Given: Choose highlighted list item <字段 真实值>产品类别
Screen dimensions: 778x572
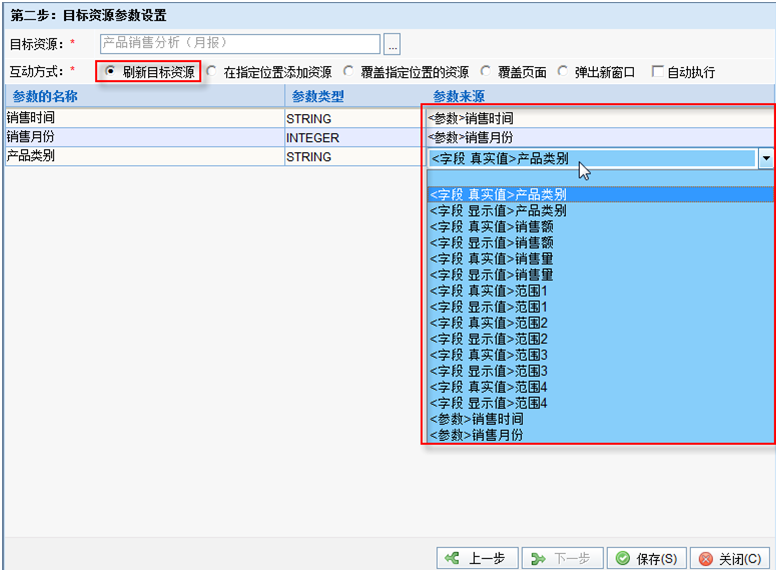Looking at the screenshot, I should (x=600, y=194).
